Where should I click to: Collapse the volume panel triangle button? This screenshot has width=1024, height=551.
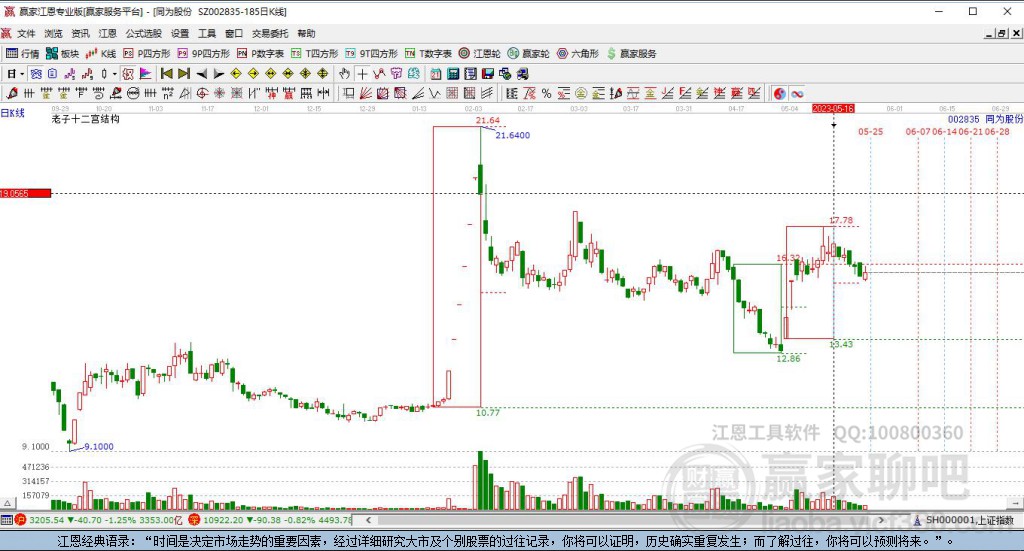tap(7, 503)
